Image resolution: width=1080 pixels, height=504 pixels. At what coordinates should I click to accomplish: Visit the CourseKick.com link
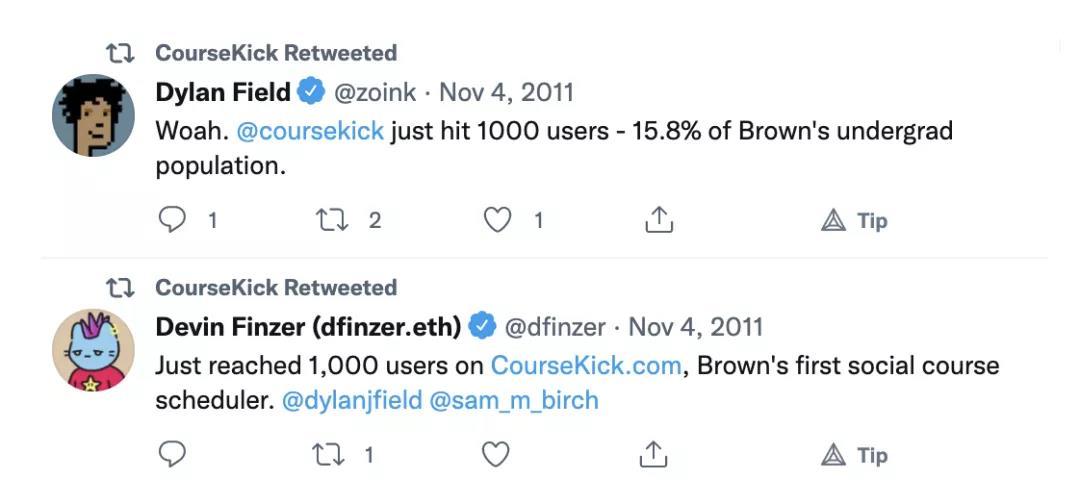click(x=586, y=365)
